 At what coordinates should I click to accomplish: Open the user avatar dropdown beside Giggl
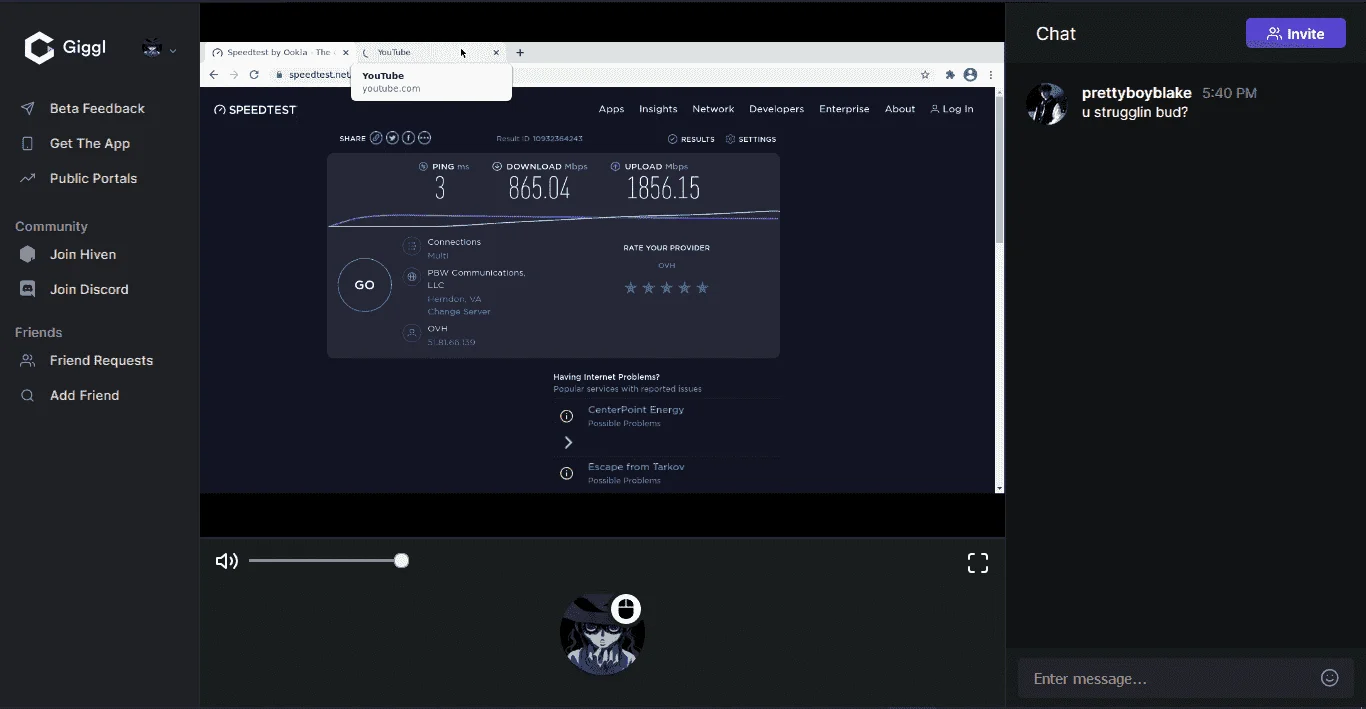[x=159, y=48]
